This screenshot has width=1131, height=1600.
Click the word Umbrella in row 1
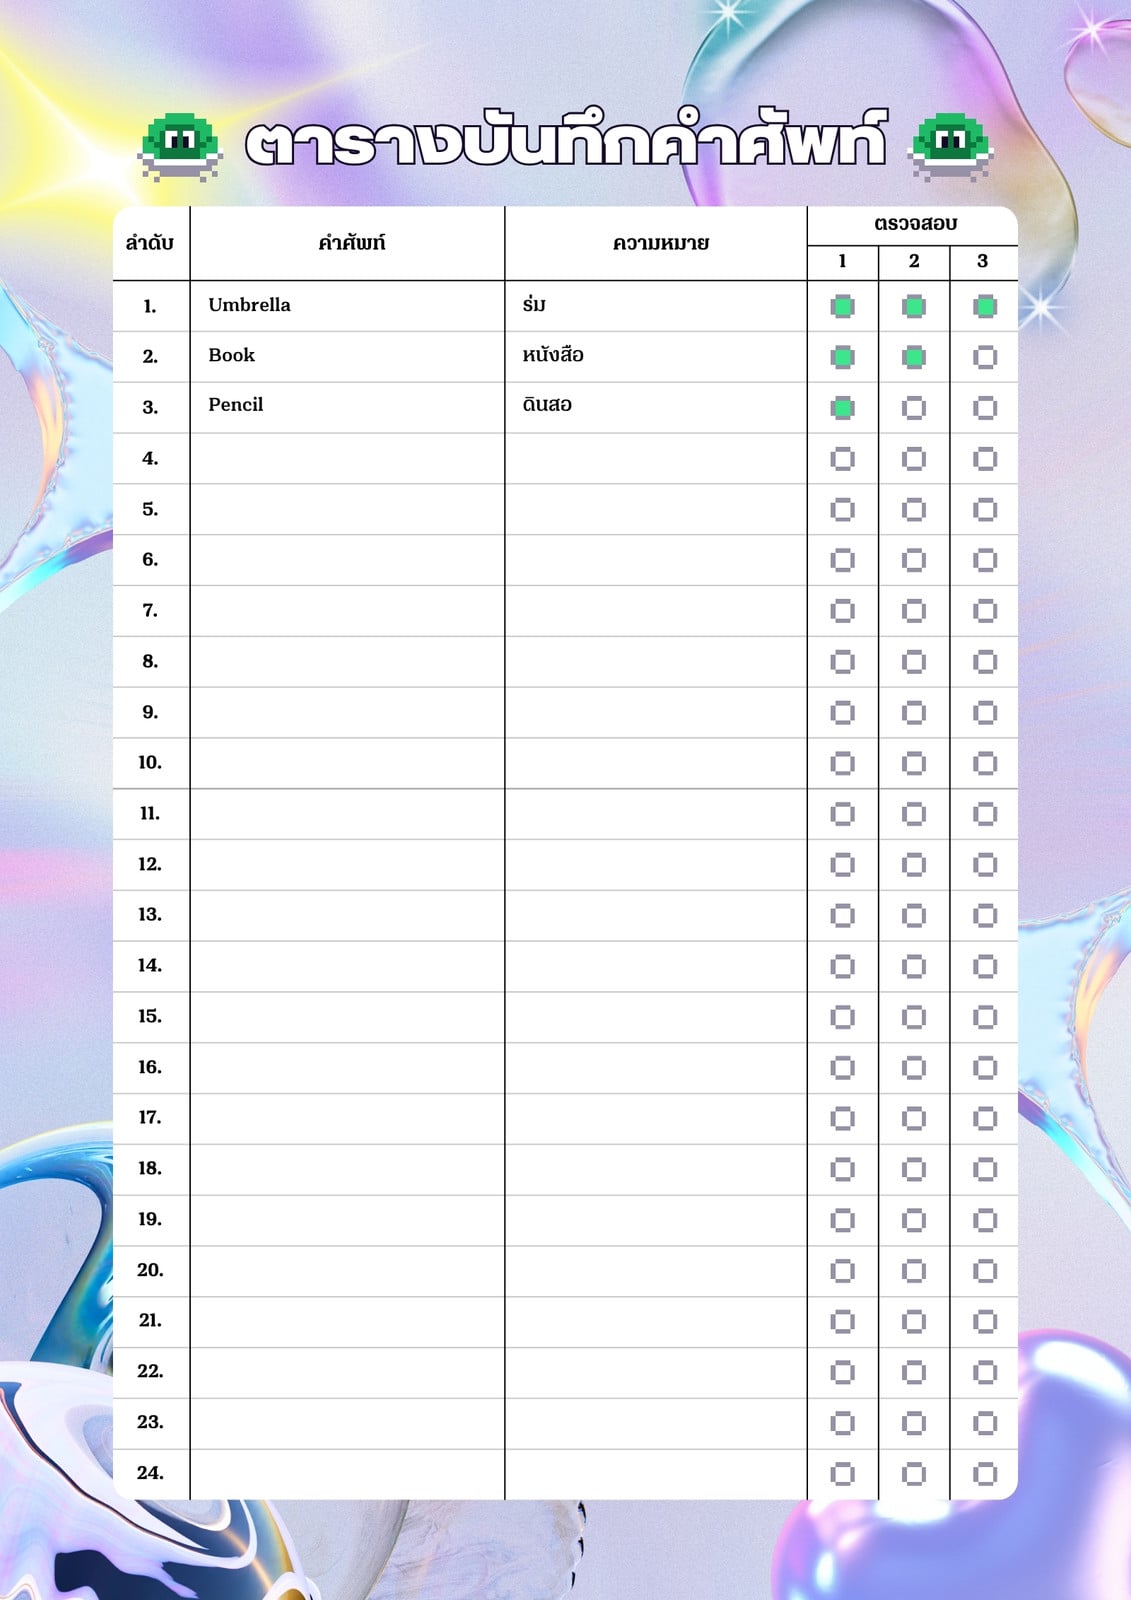[249, 305]
